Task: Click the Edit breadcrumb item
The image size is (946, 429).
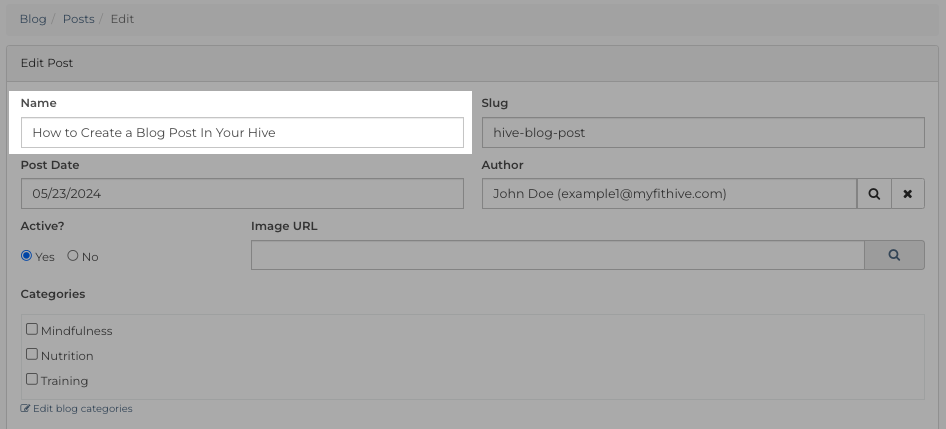Action: (x=122, y=19)
